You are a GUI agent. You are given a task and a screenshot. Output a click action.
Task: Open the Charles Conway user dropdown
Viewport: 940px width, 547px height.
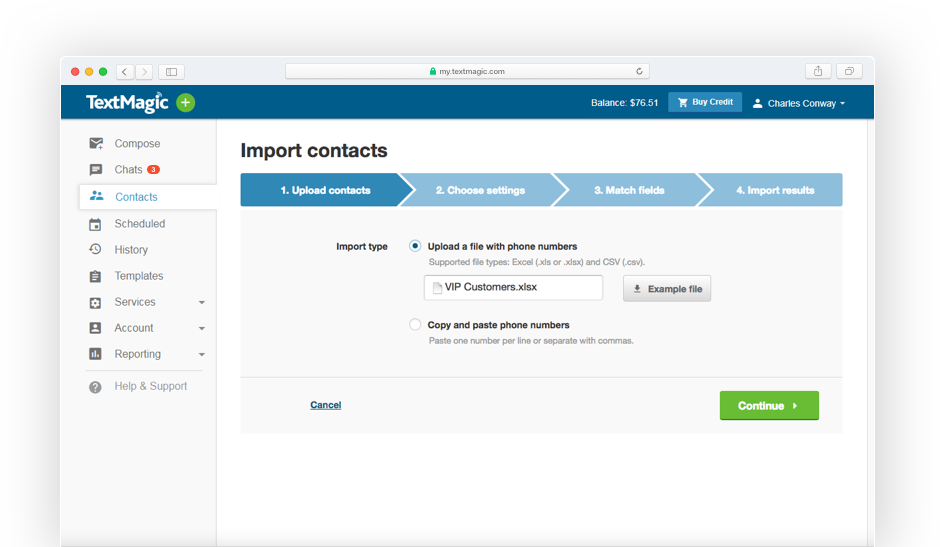pos(799,103)
